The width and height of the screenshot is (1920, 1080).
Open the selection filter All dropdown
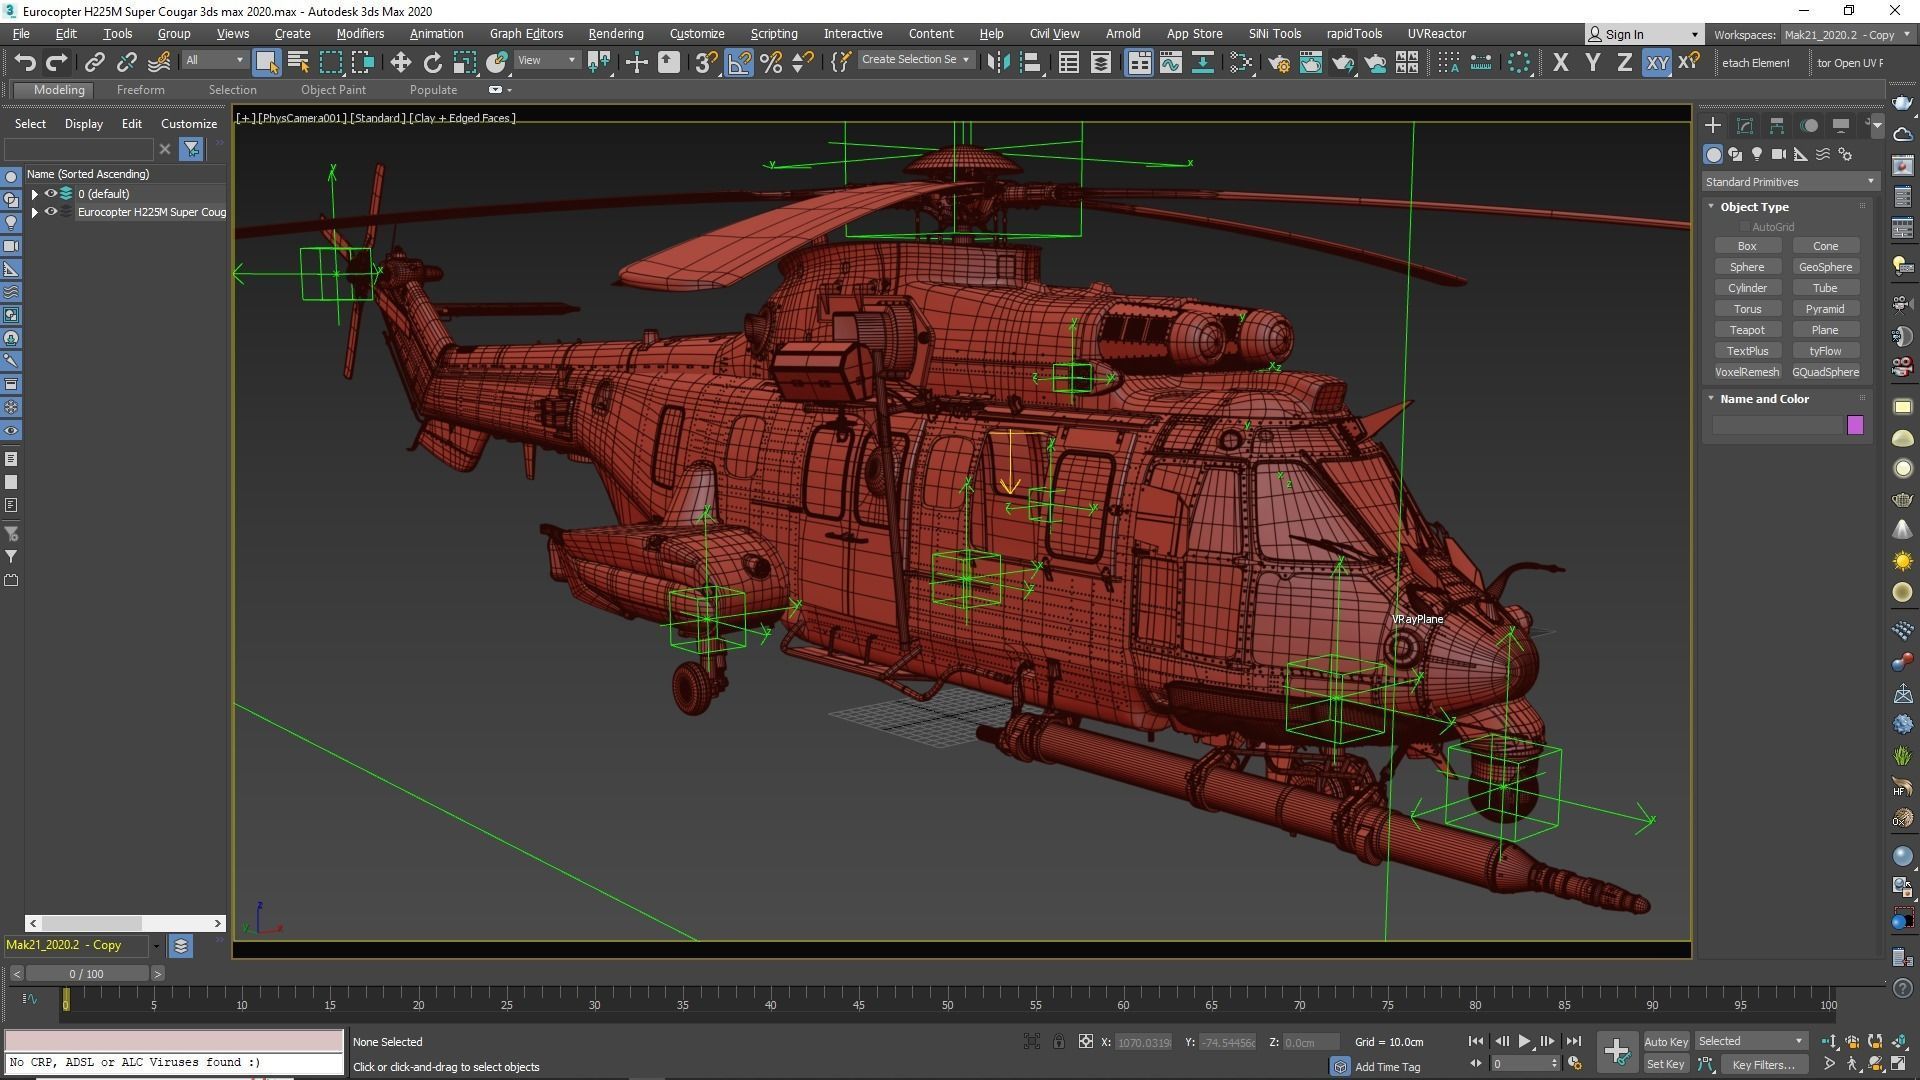(214, 60)
